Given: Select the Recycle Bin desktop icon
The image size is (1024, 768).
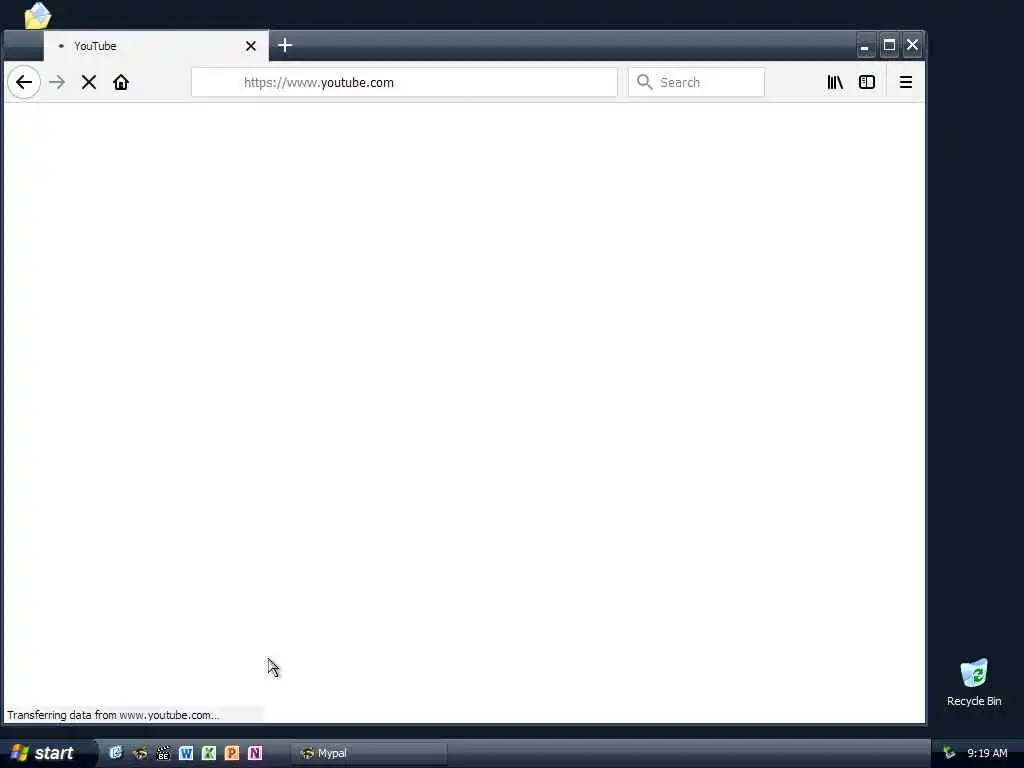Looking at the screenshot, I should (974, 682).
